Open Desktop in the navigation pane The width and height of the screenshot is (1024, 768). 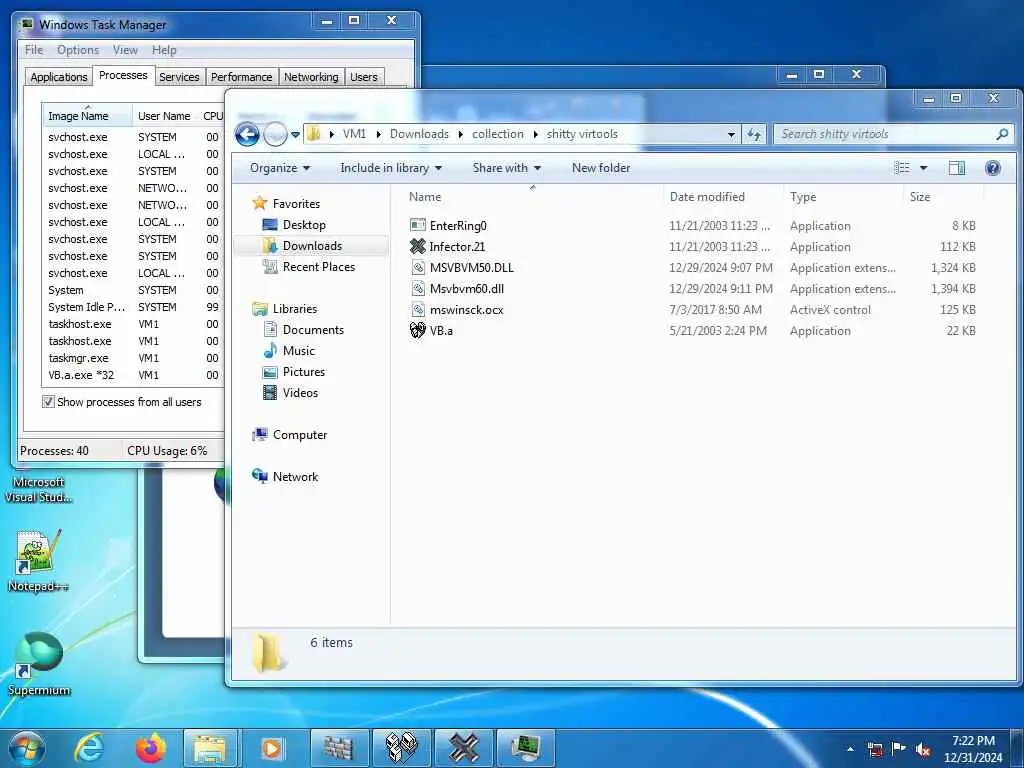(304, 225)
